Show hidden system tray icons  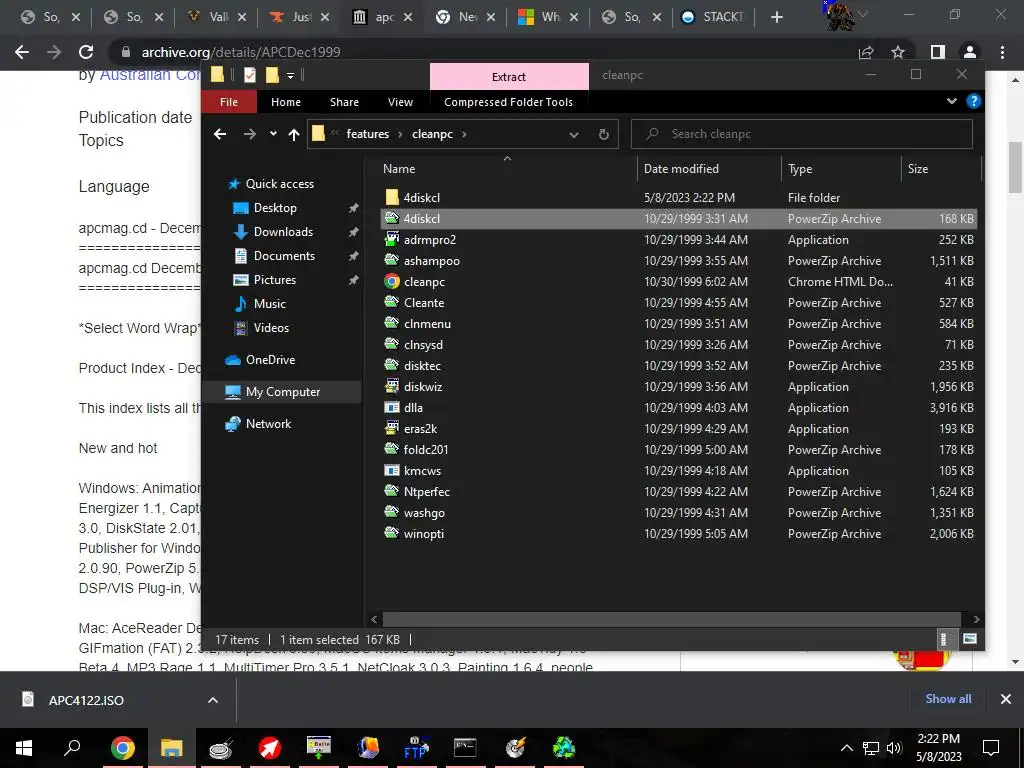(x=846, y=748)
